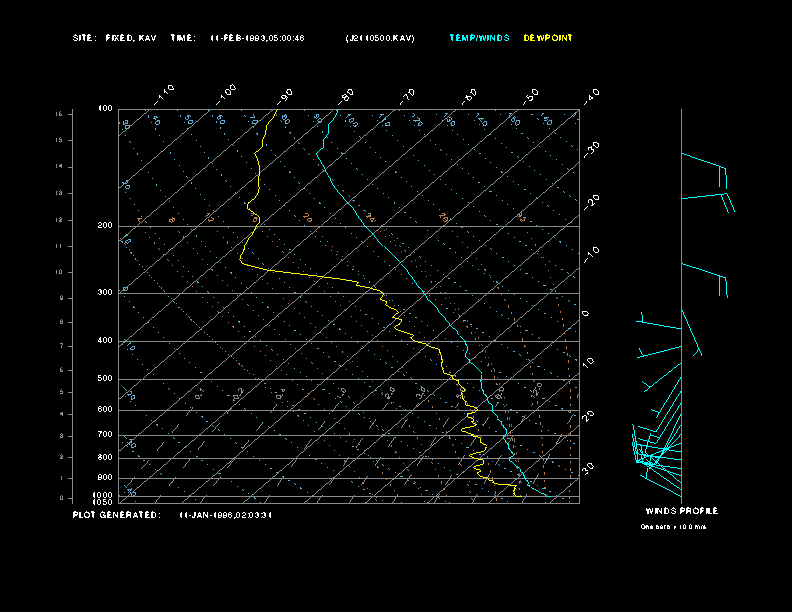This screenshot has height=612, width=792.
Task: Click the 500 pressure level label
Action: coord(105,378)
